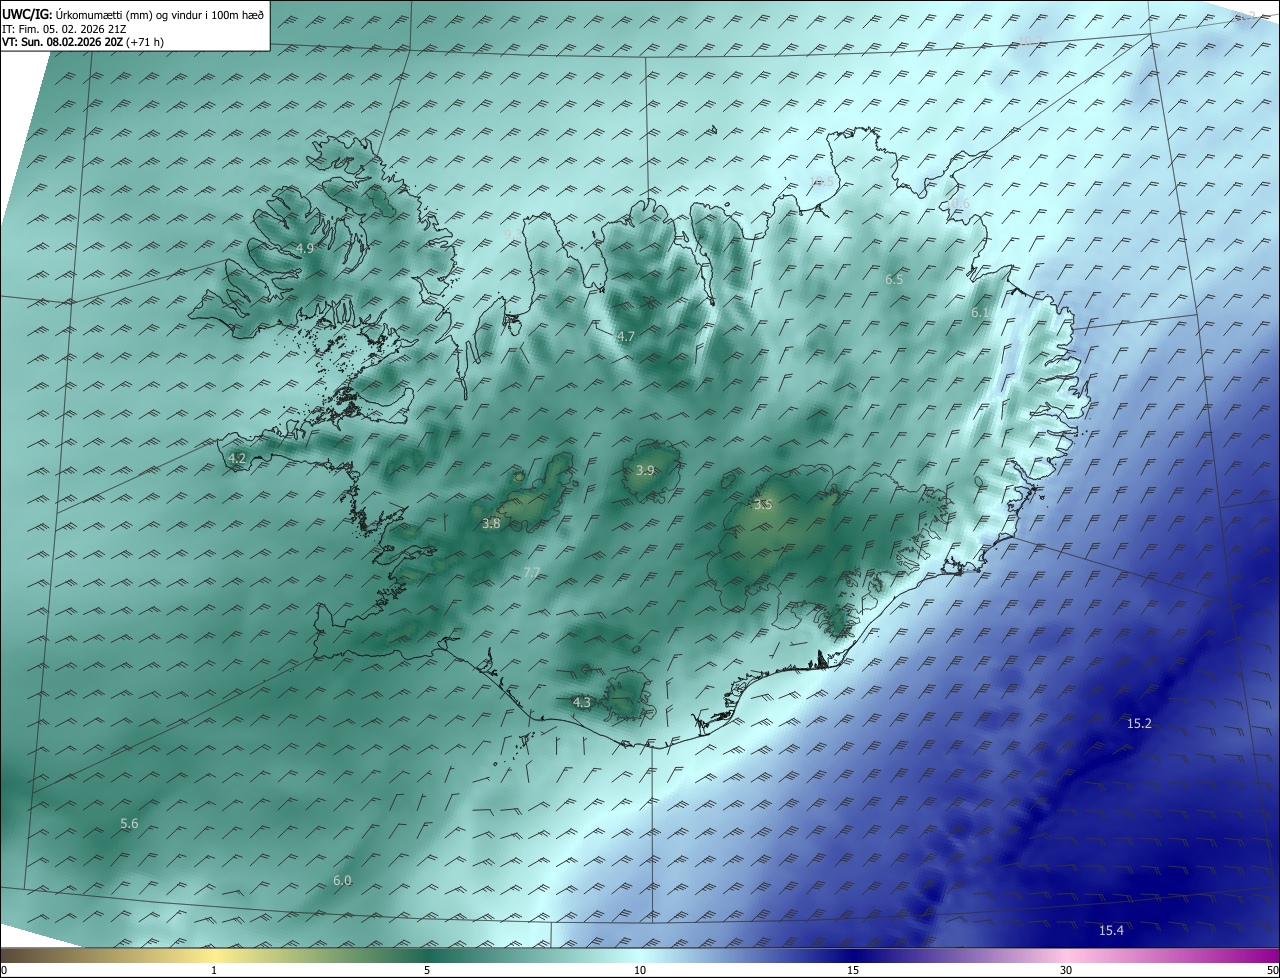The height and width of the screenshot is (978, 1280).
Task: Click the colour scale tick label 10
Action: [640, 970]
